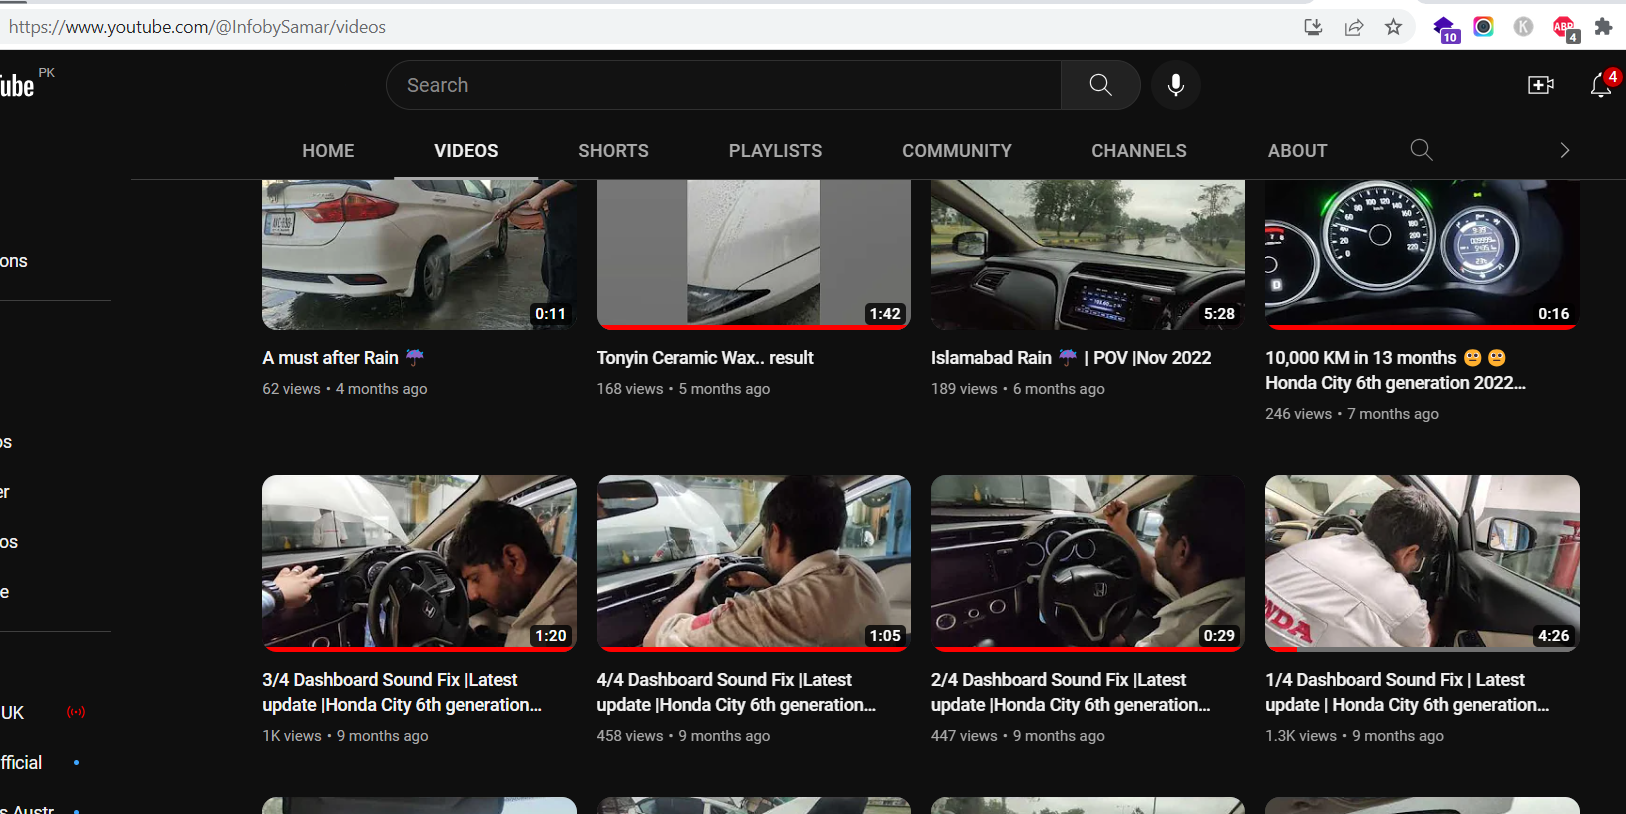This screenshot has height=814, width=1626.
Task: Open 'A must after Rain' video title
Action: pos(343,358)
